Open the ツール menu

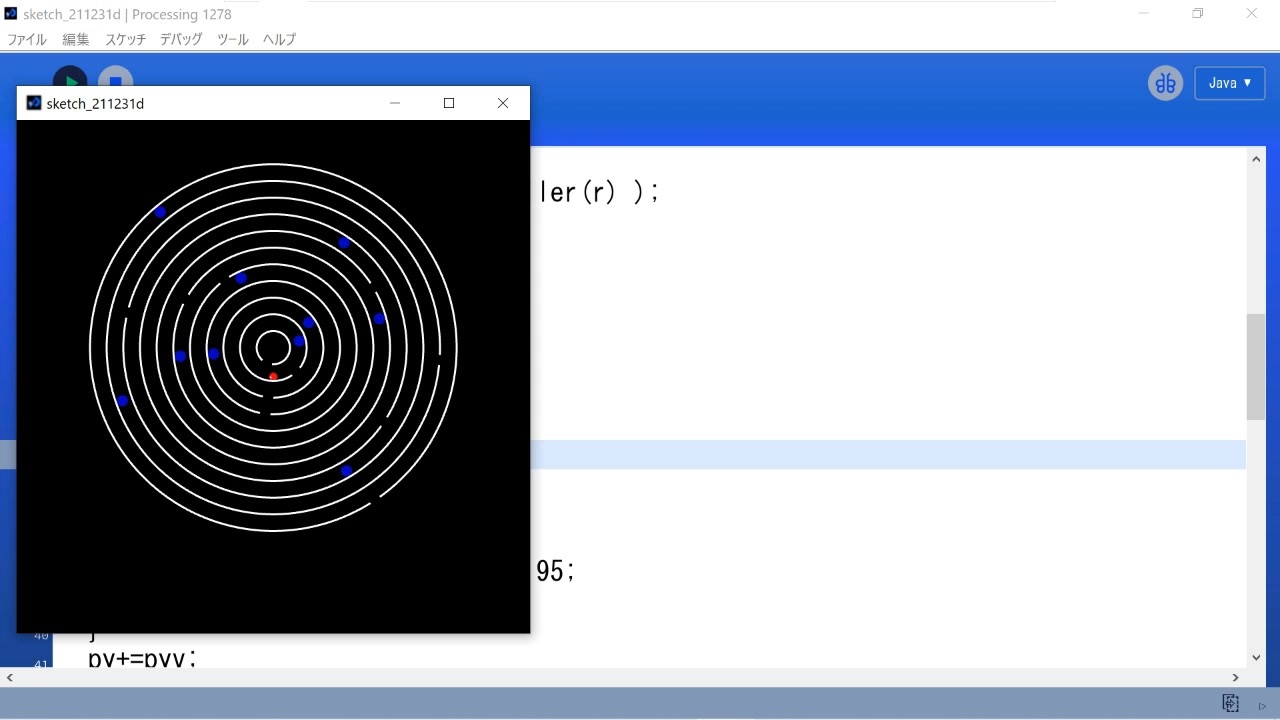click(232, 39)
